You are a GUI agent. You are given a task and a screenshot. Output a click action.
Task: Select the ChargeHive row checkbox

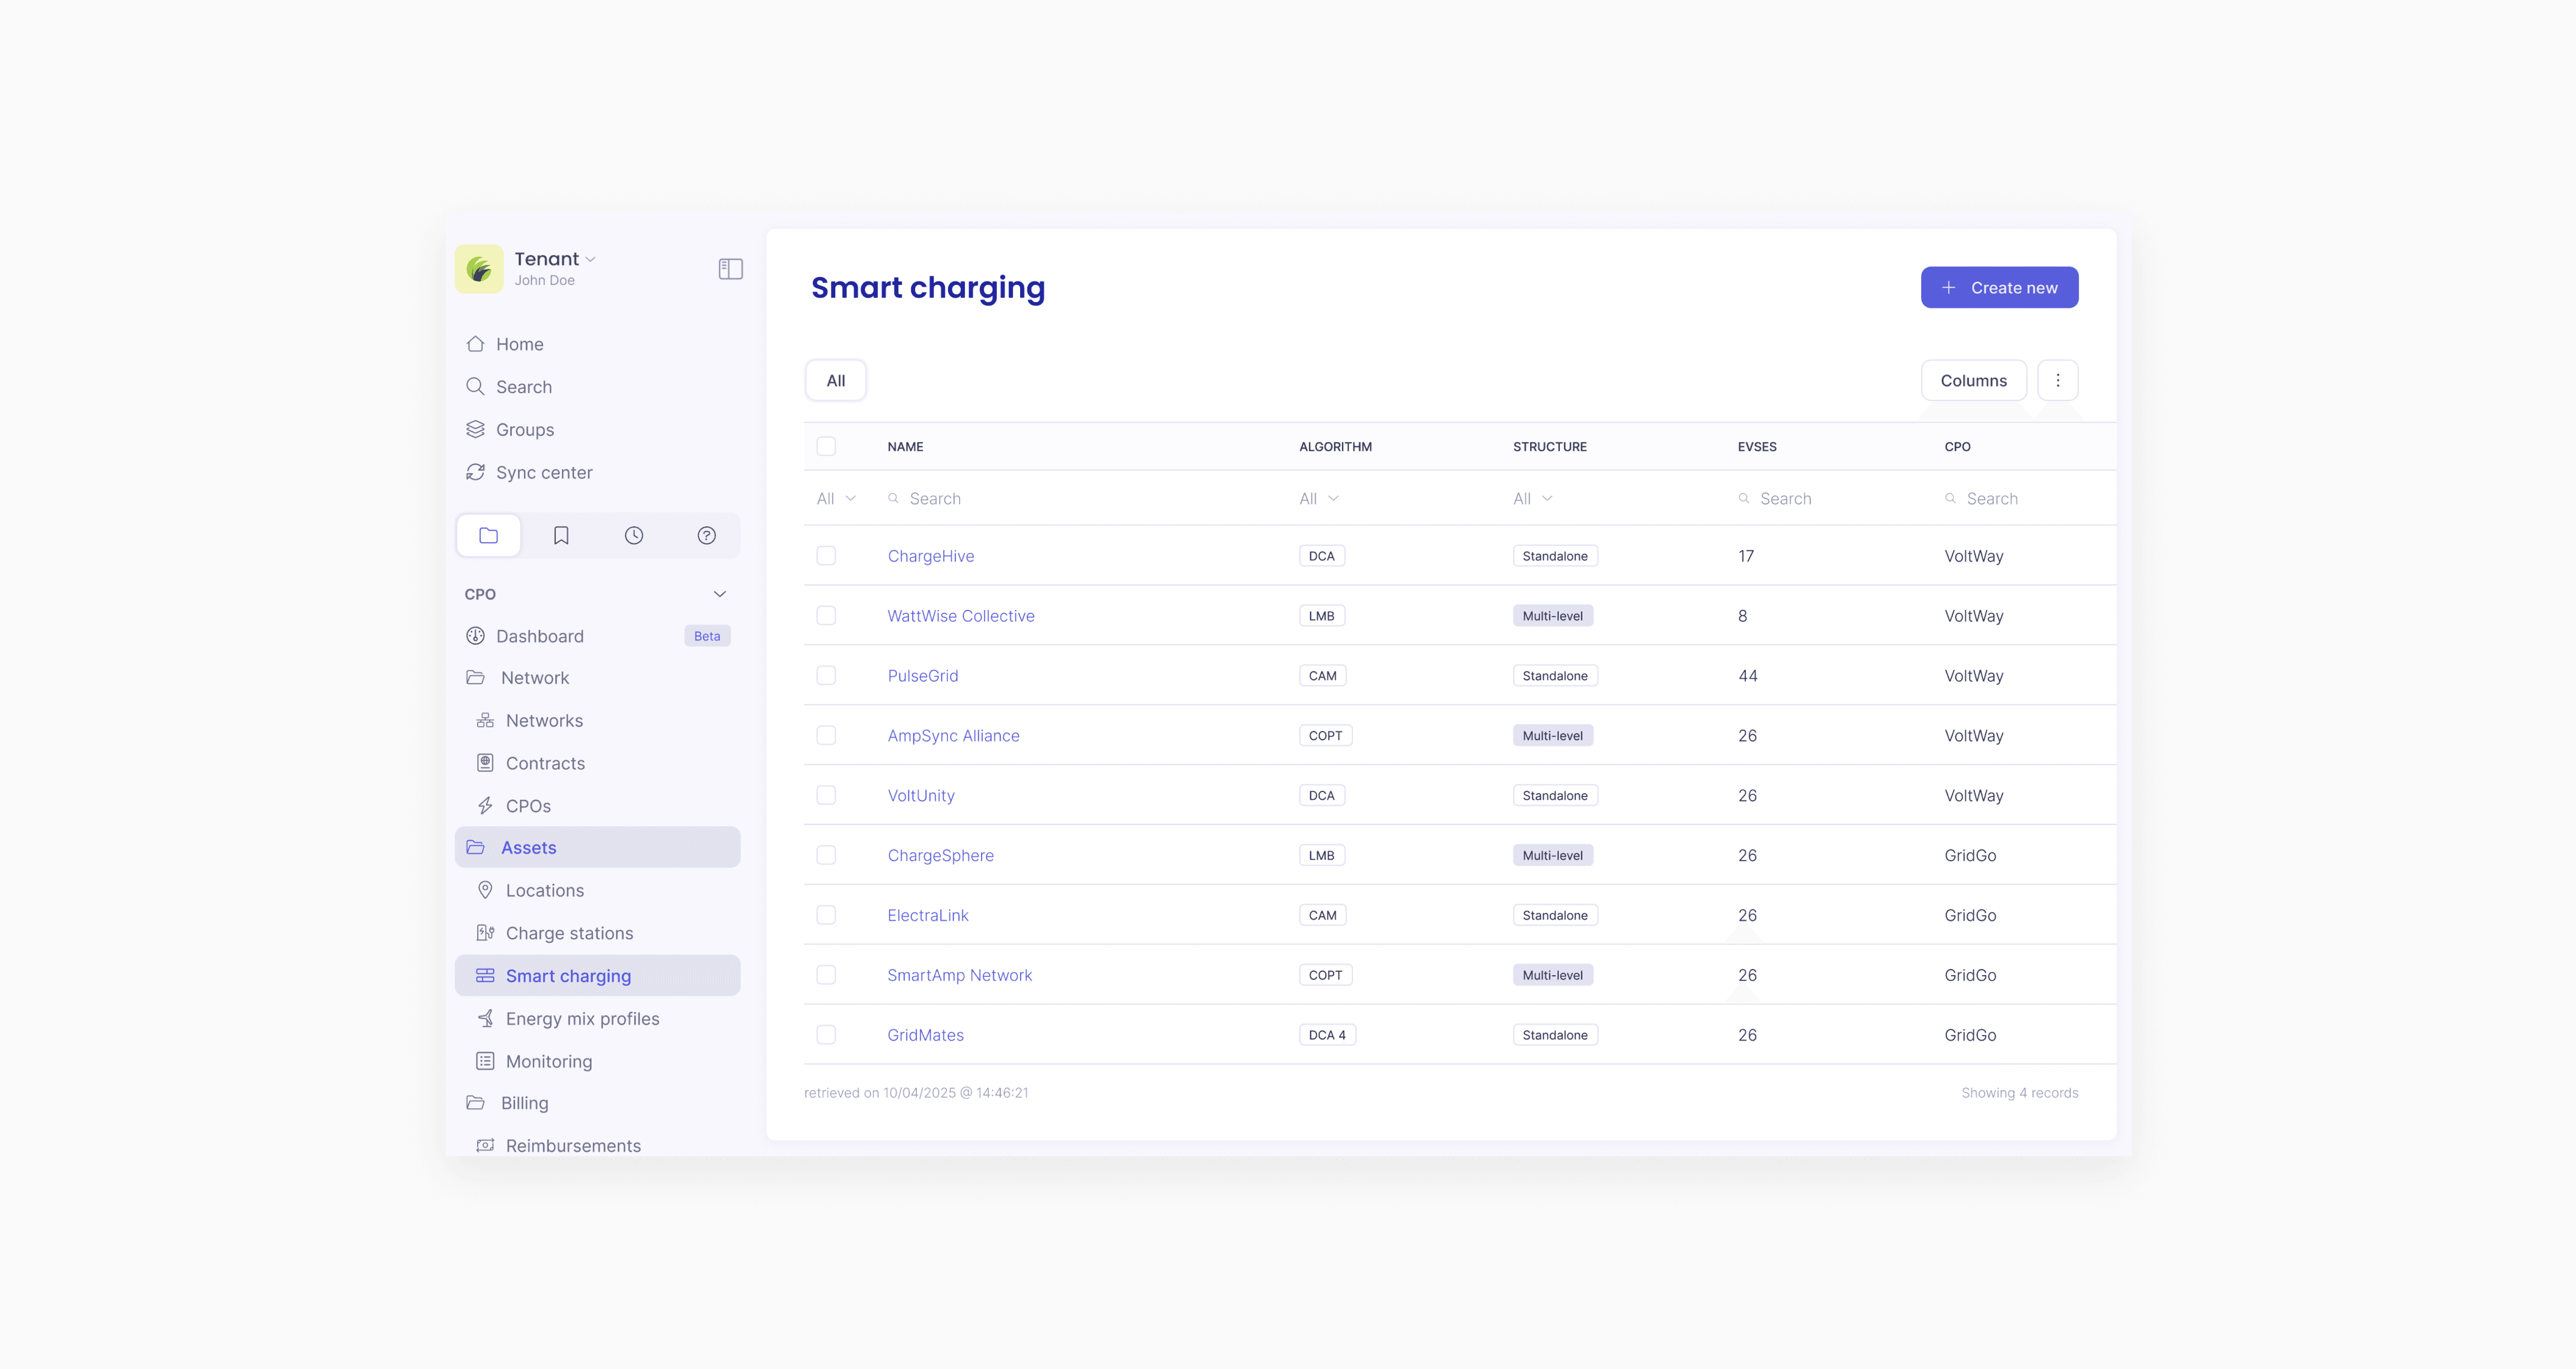tap(826, 556)
